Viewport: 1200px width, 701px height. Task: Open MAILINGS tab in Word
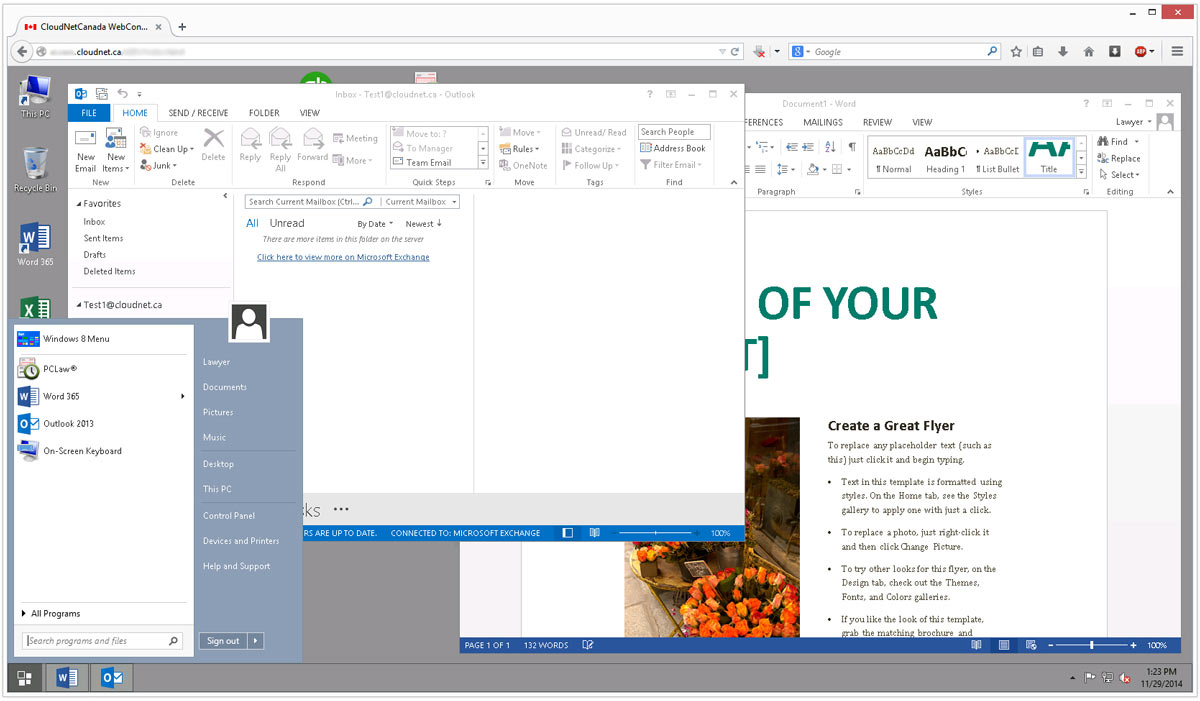(x=823, y=122)
